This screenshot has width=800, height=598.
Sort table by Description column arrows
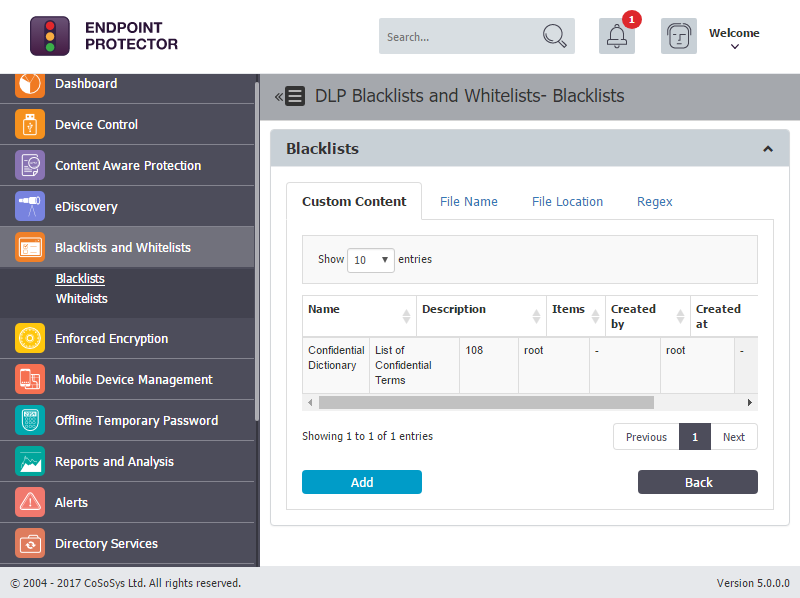536,316
